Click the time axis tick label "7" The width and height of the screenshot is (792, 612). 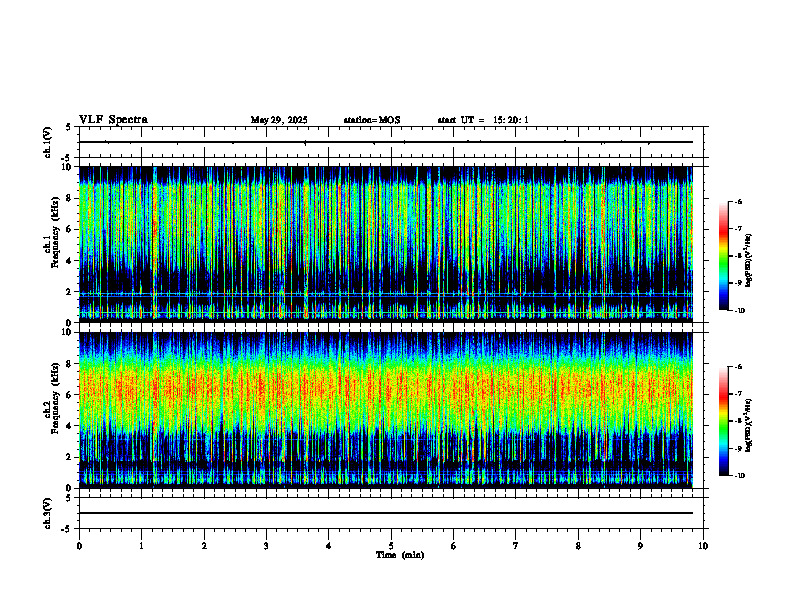pos(516,546)
